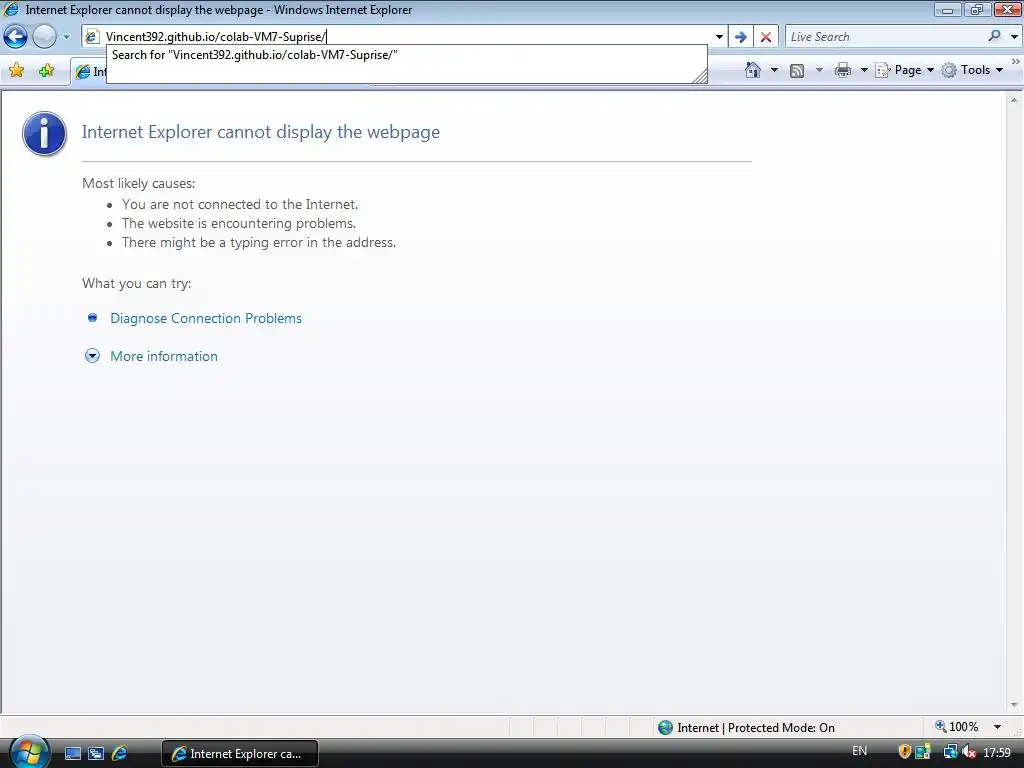The image size is (1024, 768).
Task: Select the autocomplete search suggestion entry
Action: (x=406, y=55)
